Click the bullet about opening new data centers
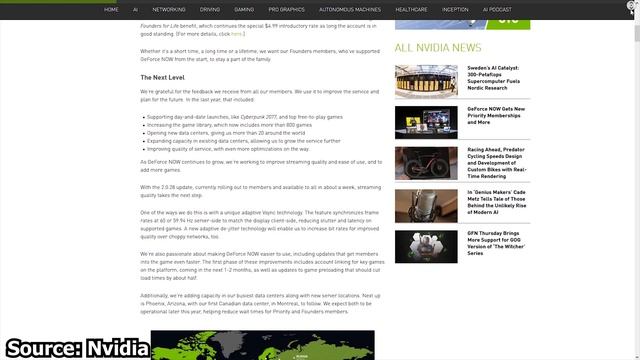Viewport: 640px width, 360px height. point(226,133)
